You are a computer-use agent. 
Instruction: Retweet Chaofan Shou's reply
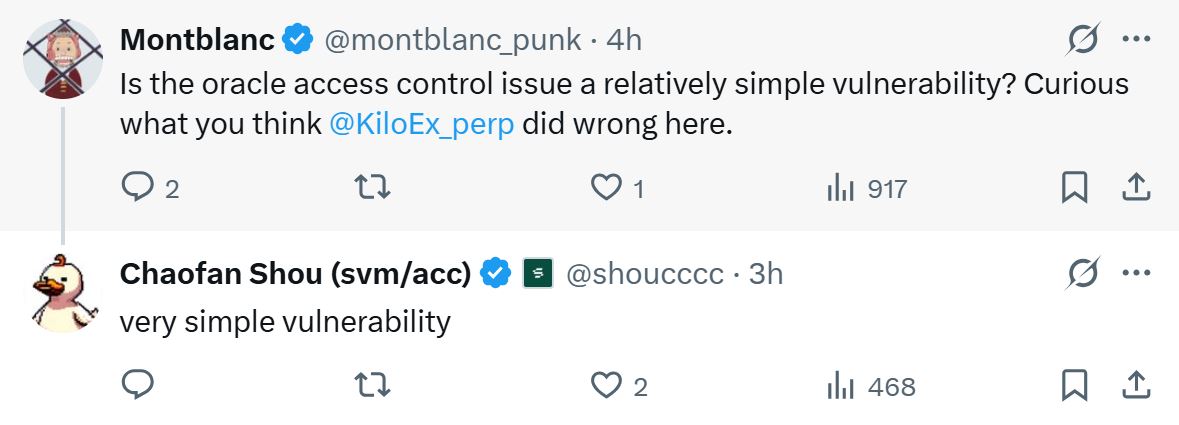pyautogui.click(x=372, y=385)
